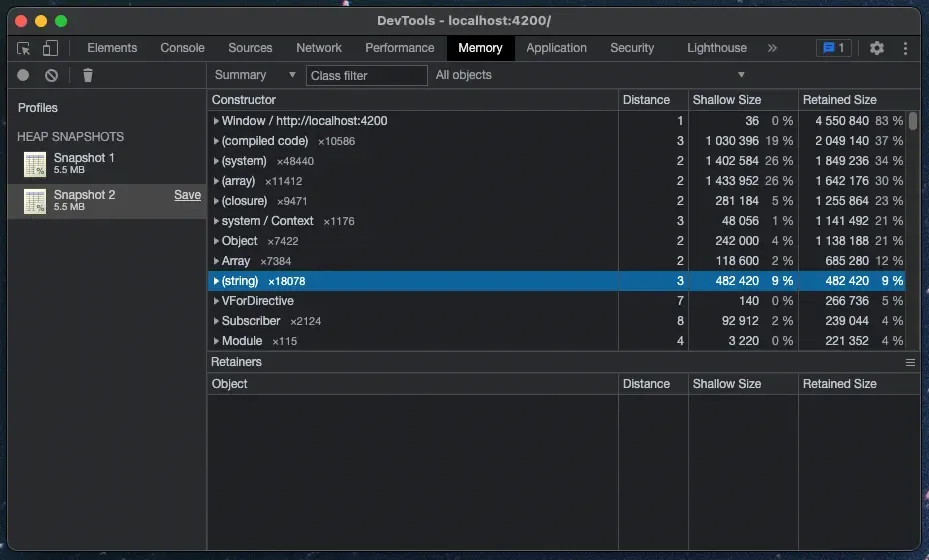The image size is (929, 560).
Task: Click the clear all profiles icon
Action: pos(51,75)
